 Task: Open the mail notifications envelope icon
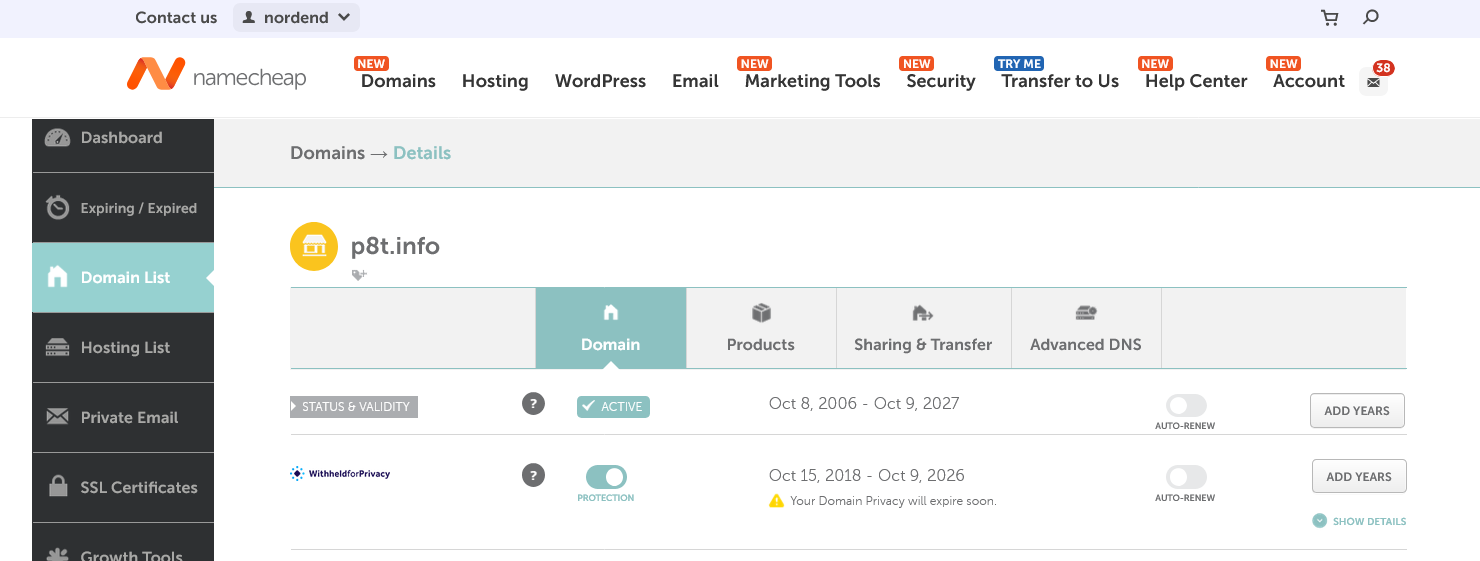click(1373, 82)
